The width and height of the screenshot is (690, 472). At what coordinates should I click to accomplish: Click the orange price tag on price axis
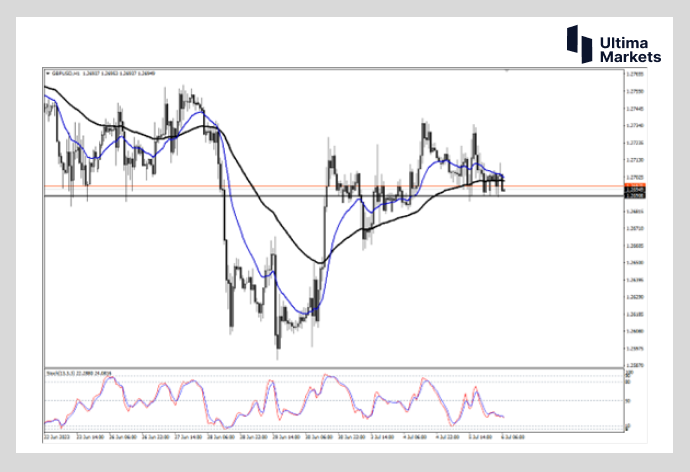coord(635,186)
